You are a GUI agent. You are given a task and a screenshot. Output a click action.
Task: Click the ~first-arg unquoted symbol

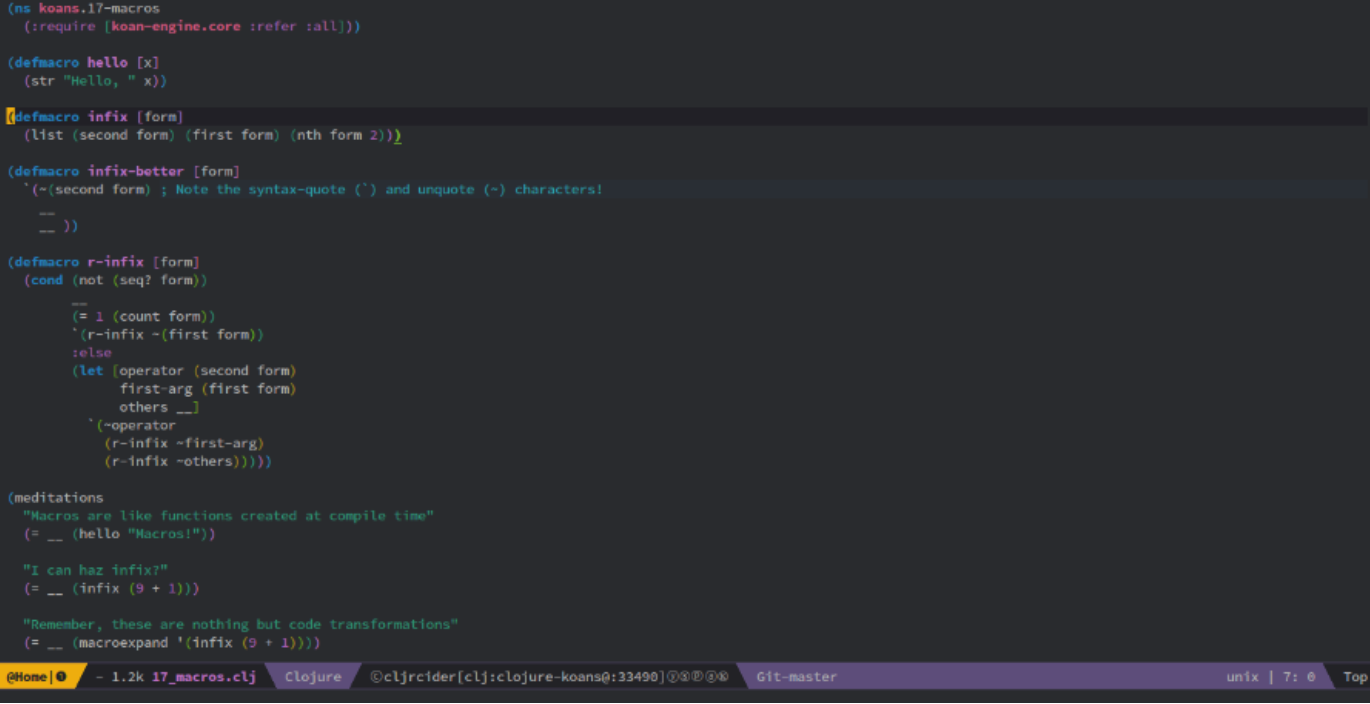point(216,443)
